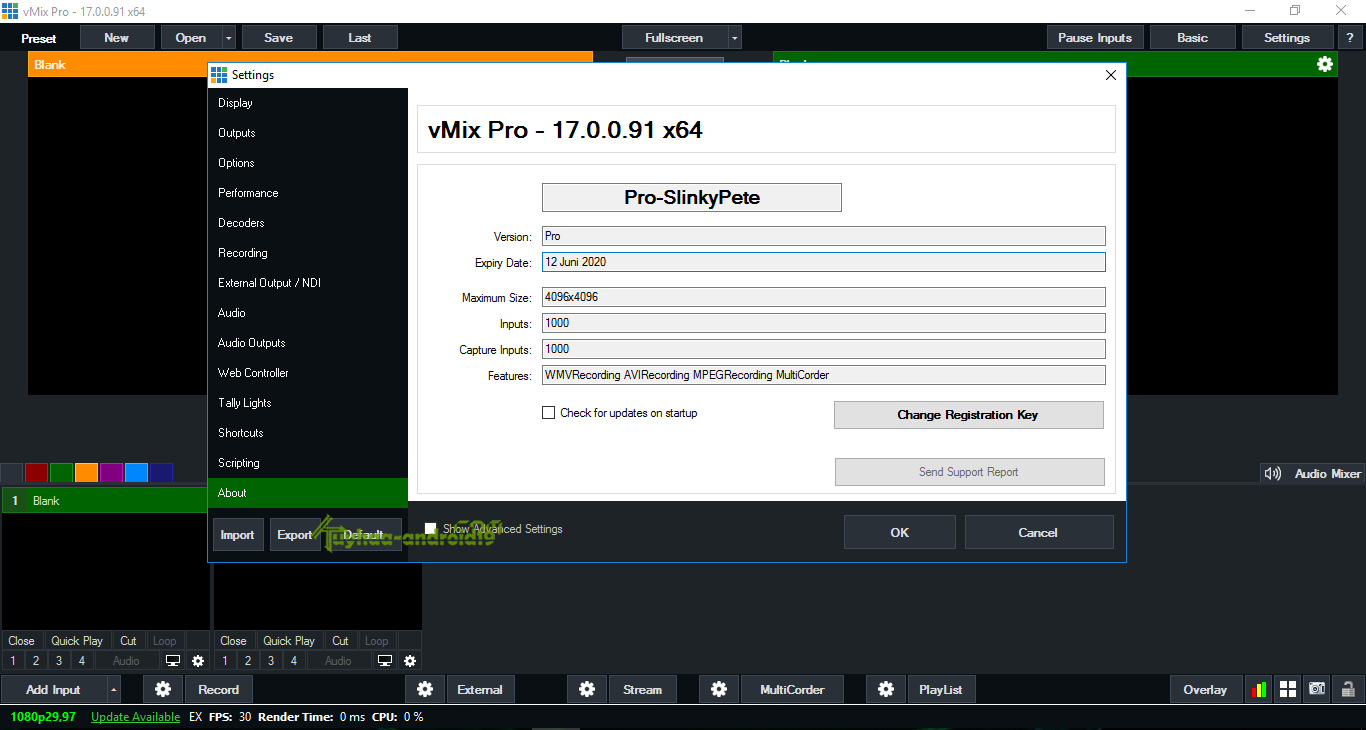
Task: Close the Settings dialog with X
Action: [x=1111, y=75]
